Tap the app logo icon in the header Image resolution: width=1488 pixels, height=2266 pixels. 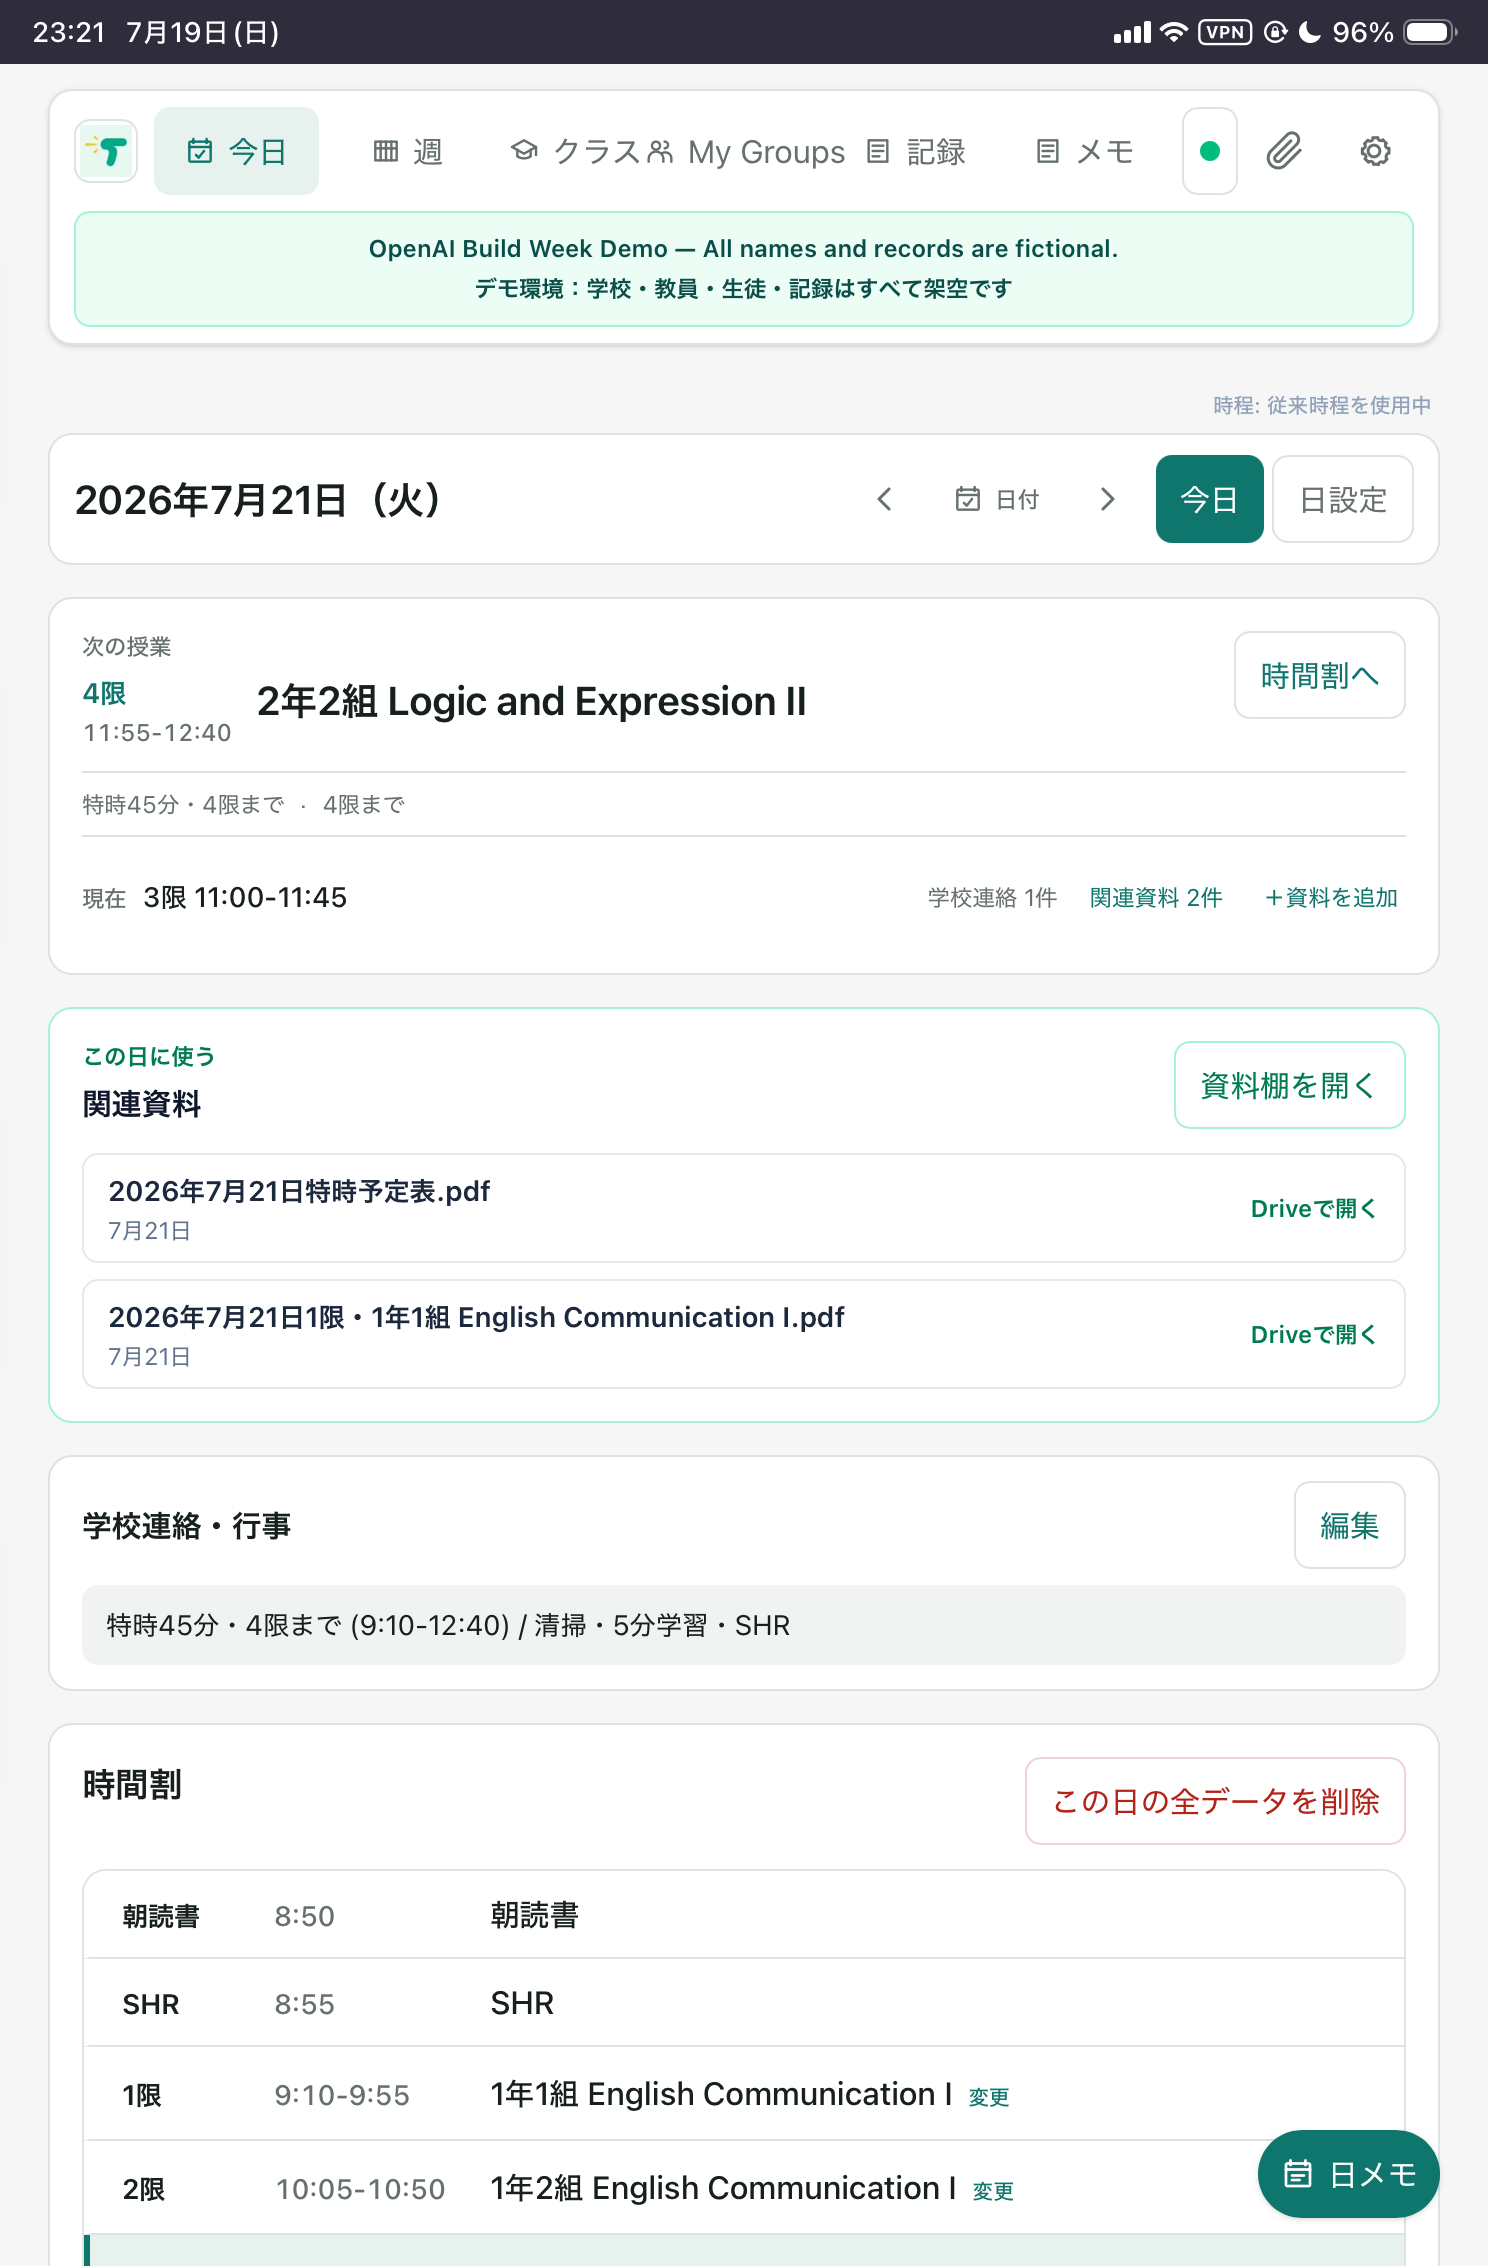click(106, 151)
